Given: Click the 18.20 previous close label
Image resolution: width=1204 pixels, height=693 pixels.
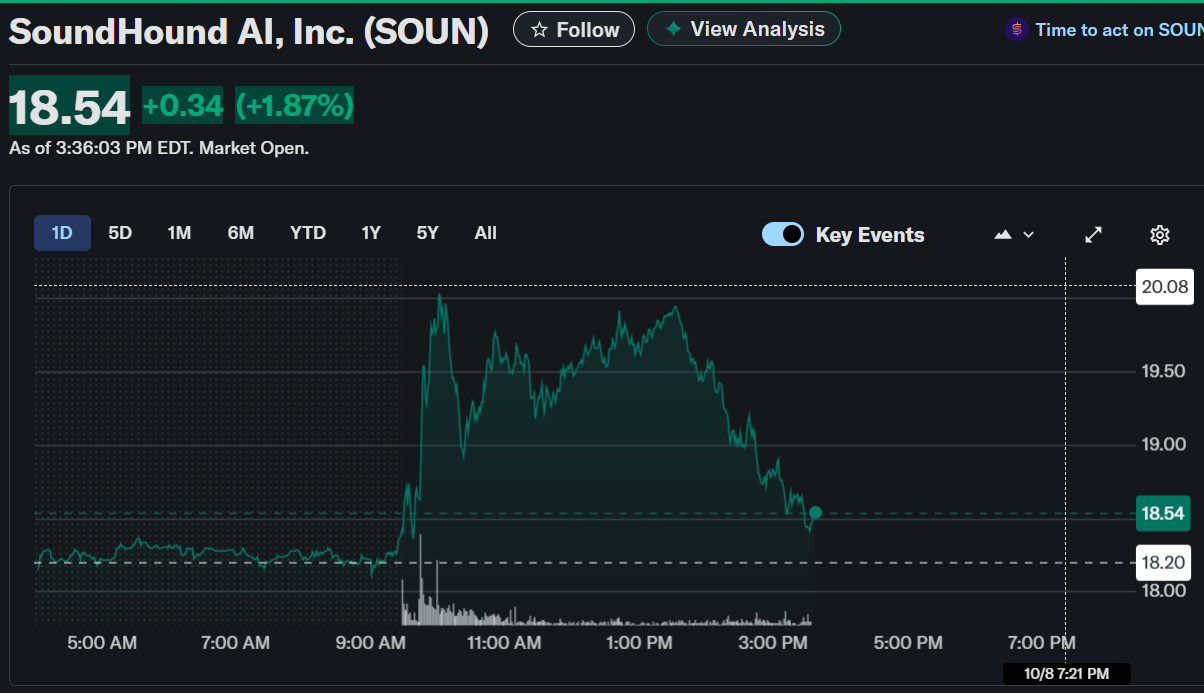Looking at the screenshot, I should [x=1163, y=563].
